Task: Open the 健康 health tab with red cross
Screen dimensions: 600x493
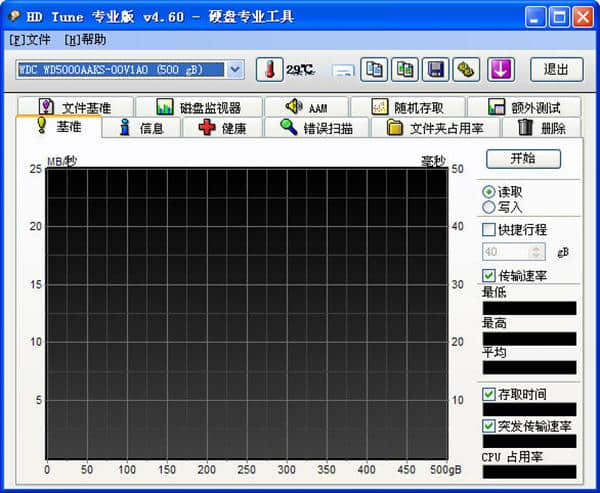Action: coord(222,128)
